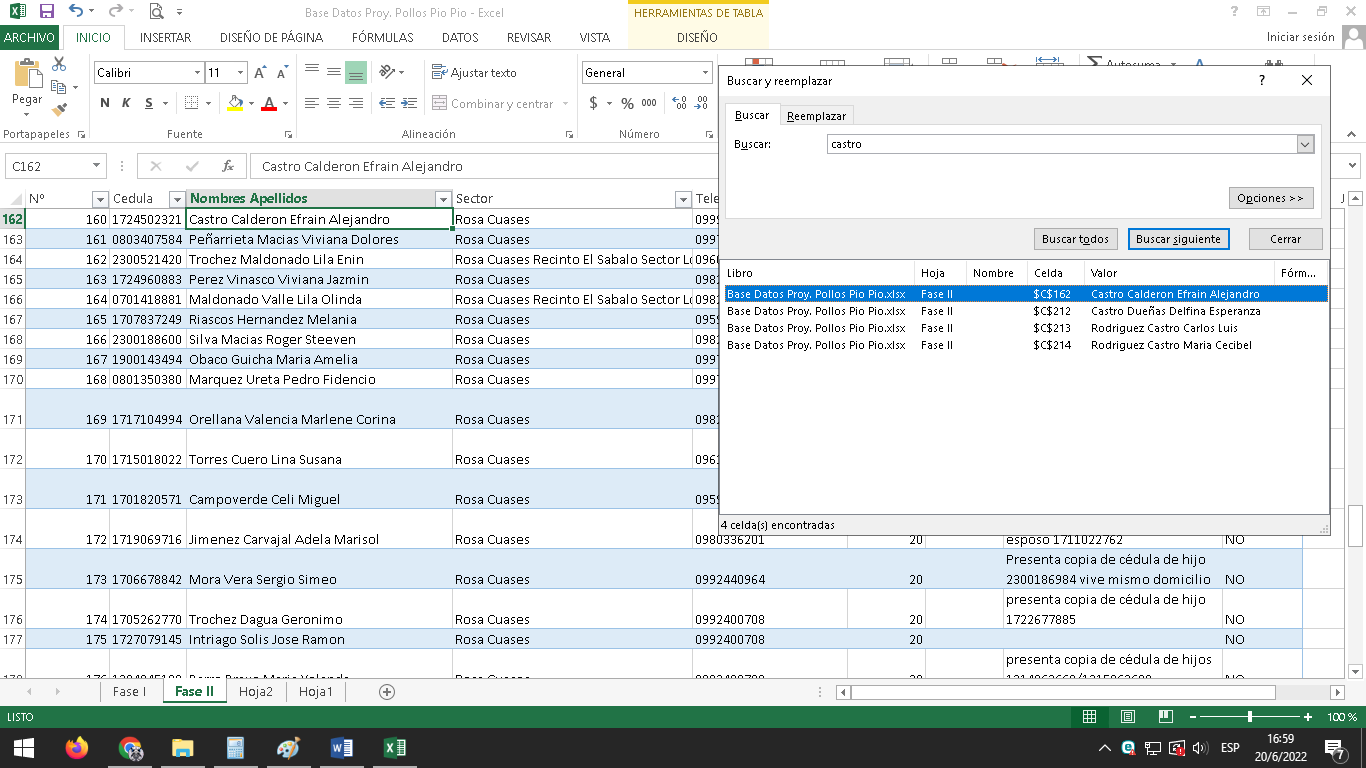Increase font size with the enlarge icon
The image size is (1366, 768).
(260, 73)
